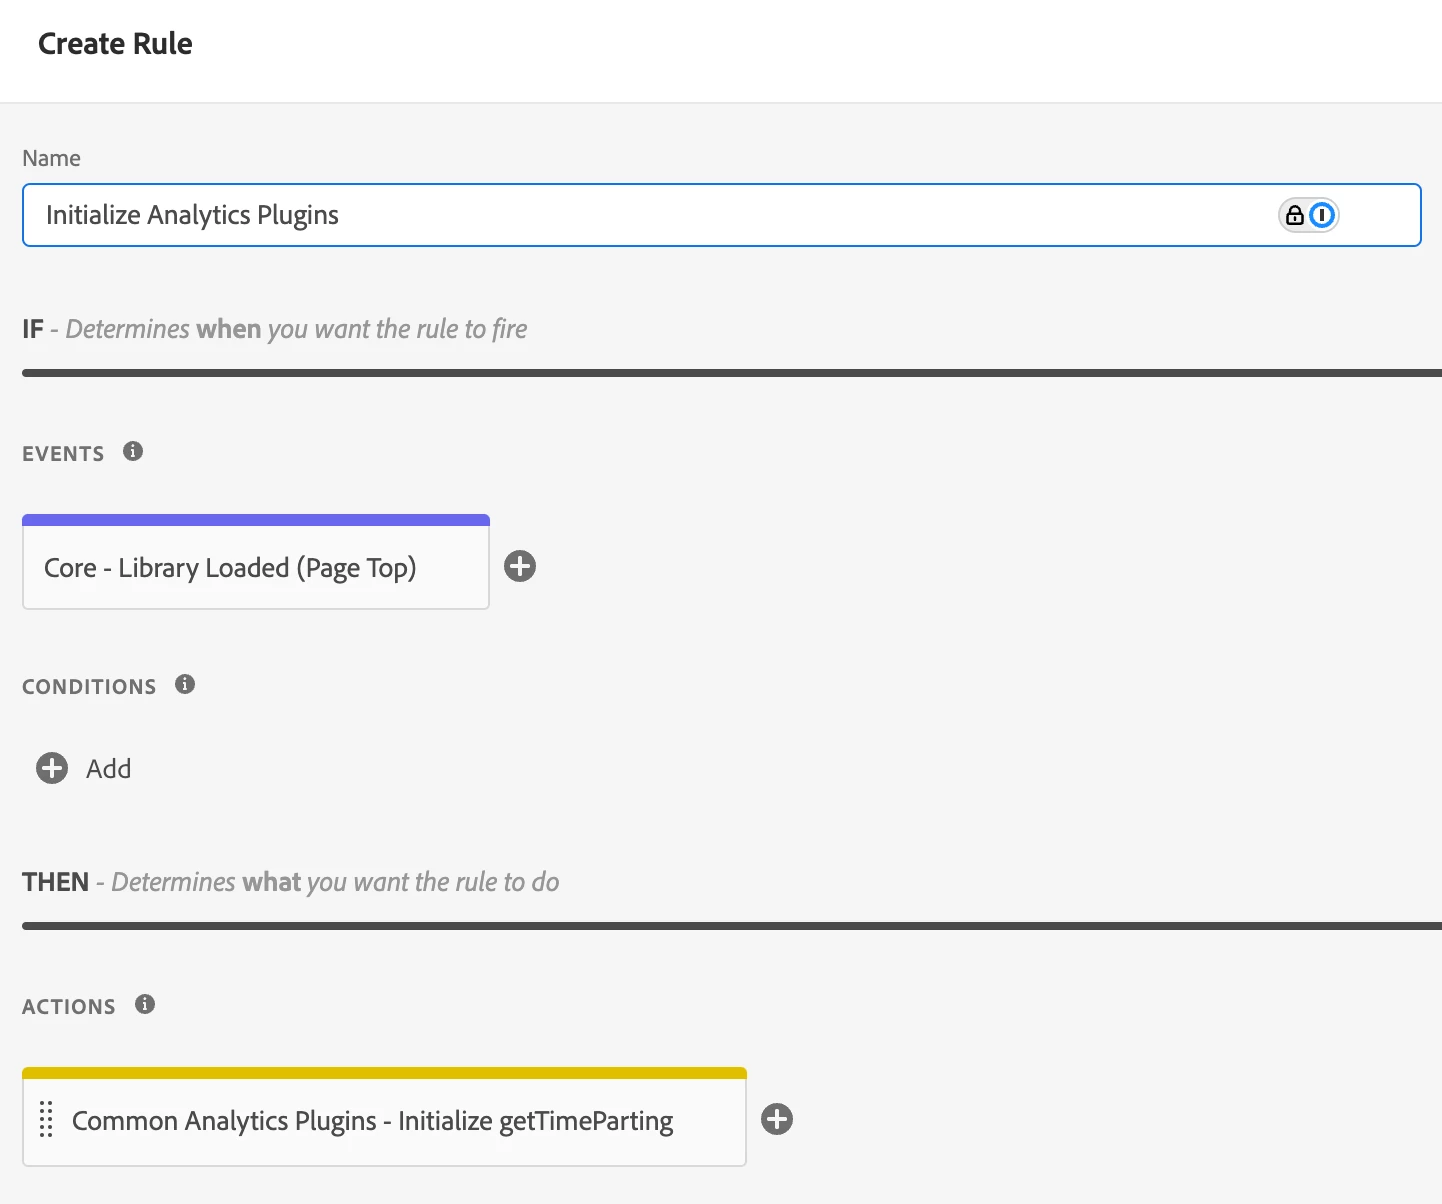
Task: Click the THEN section header text
Action: click(291, 882)
